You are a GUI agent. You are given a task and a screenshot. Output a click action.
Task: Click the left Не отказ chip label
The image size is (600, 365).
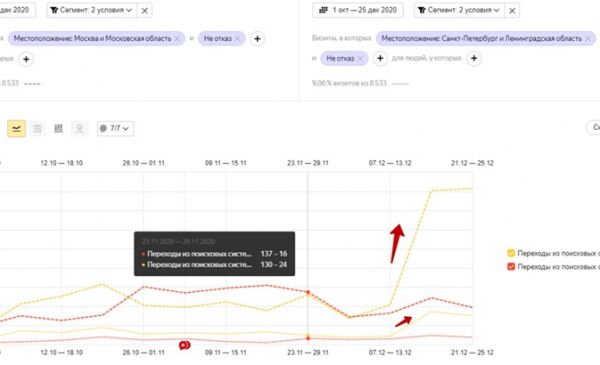click(217, 39)
